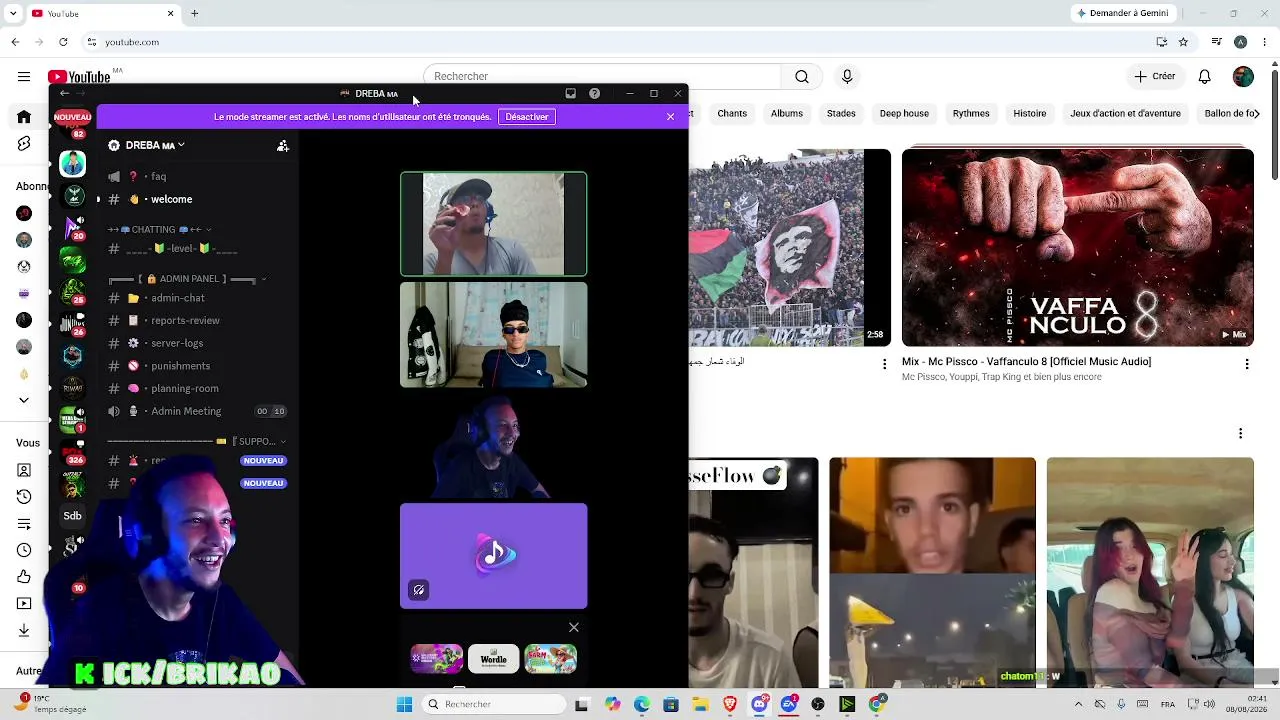
Task: Open the YouTube account avatar menu
Action: pyautogui.click(x=1243, y=77)
